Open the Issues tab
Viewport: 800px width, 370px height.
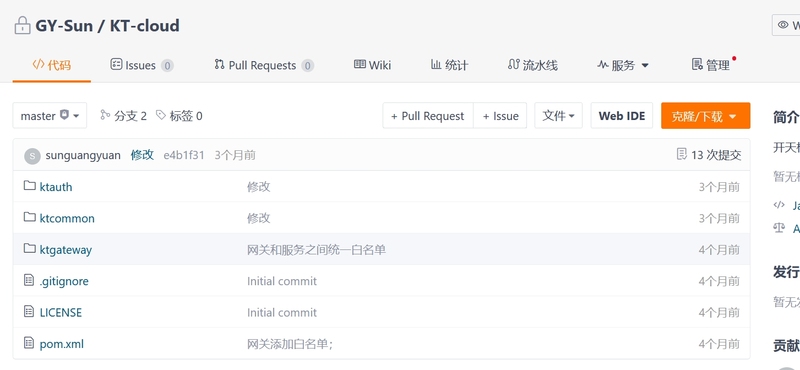point(142,65)
